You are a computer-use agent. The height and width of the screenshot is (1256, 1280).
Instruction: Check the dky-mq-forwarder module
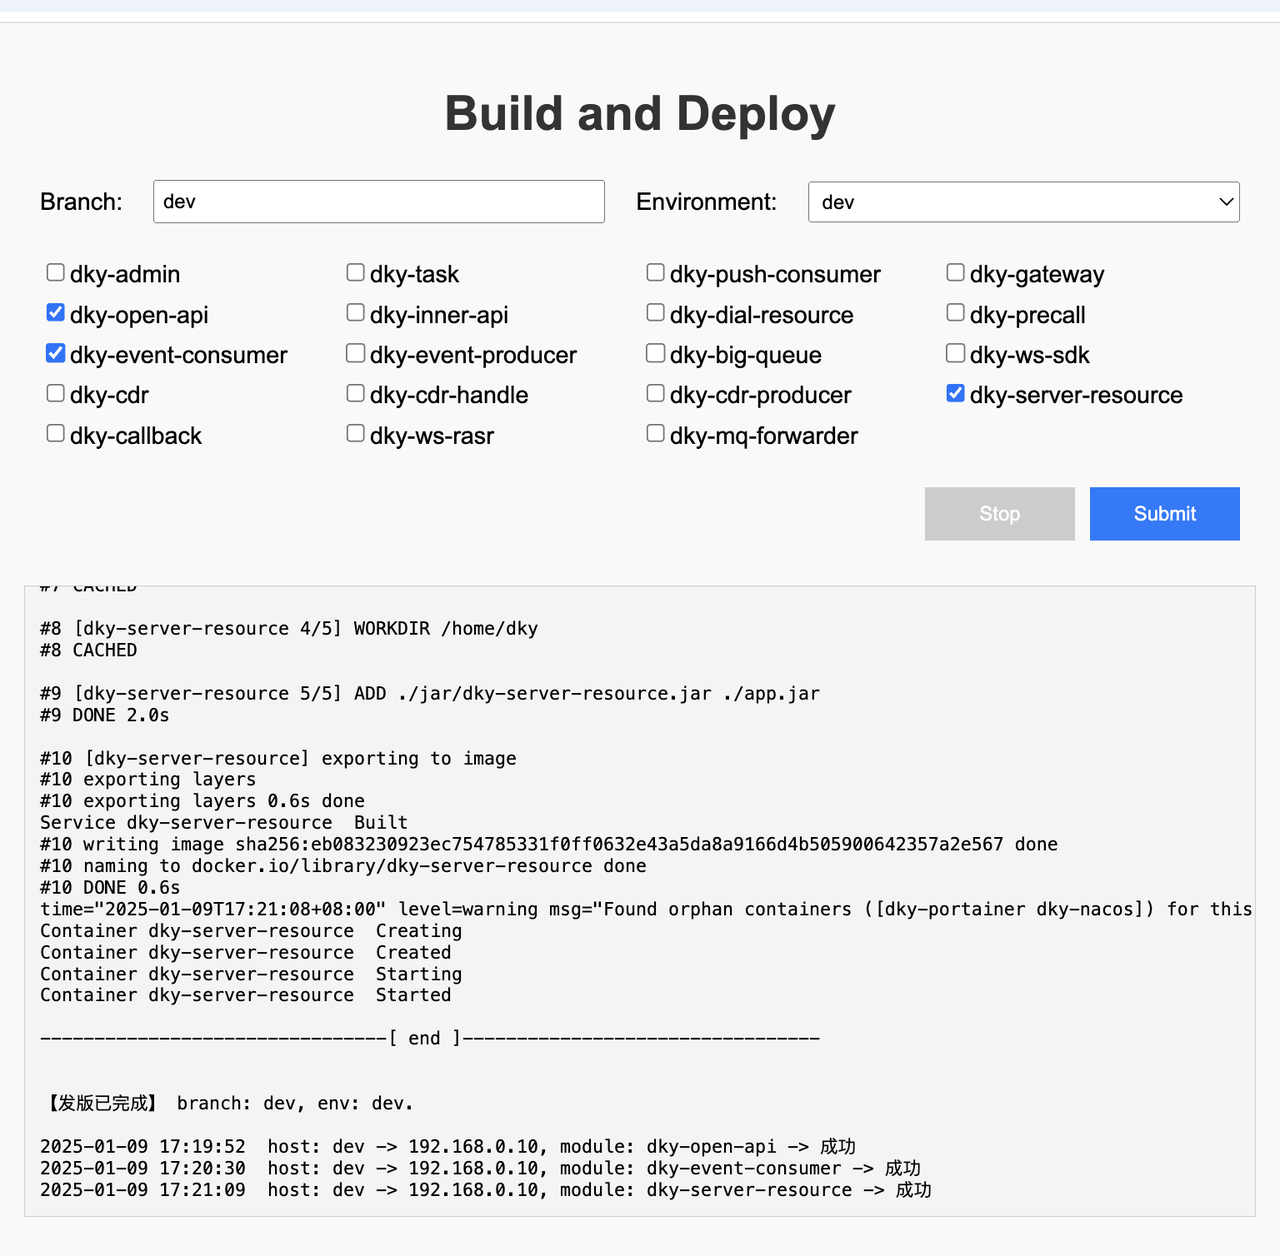[656, 434]
